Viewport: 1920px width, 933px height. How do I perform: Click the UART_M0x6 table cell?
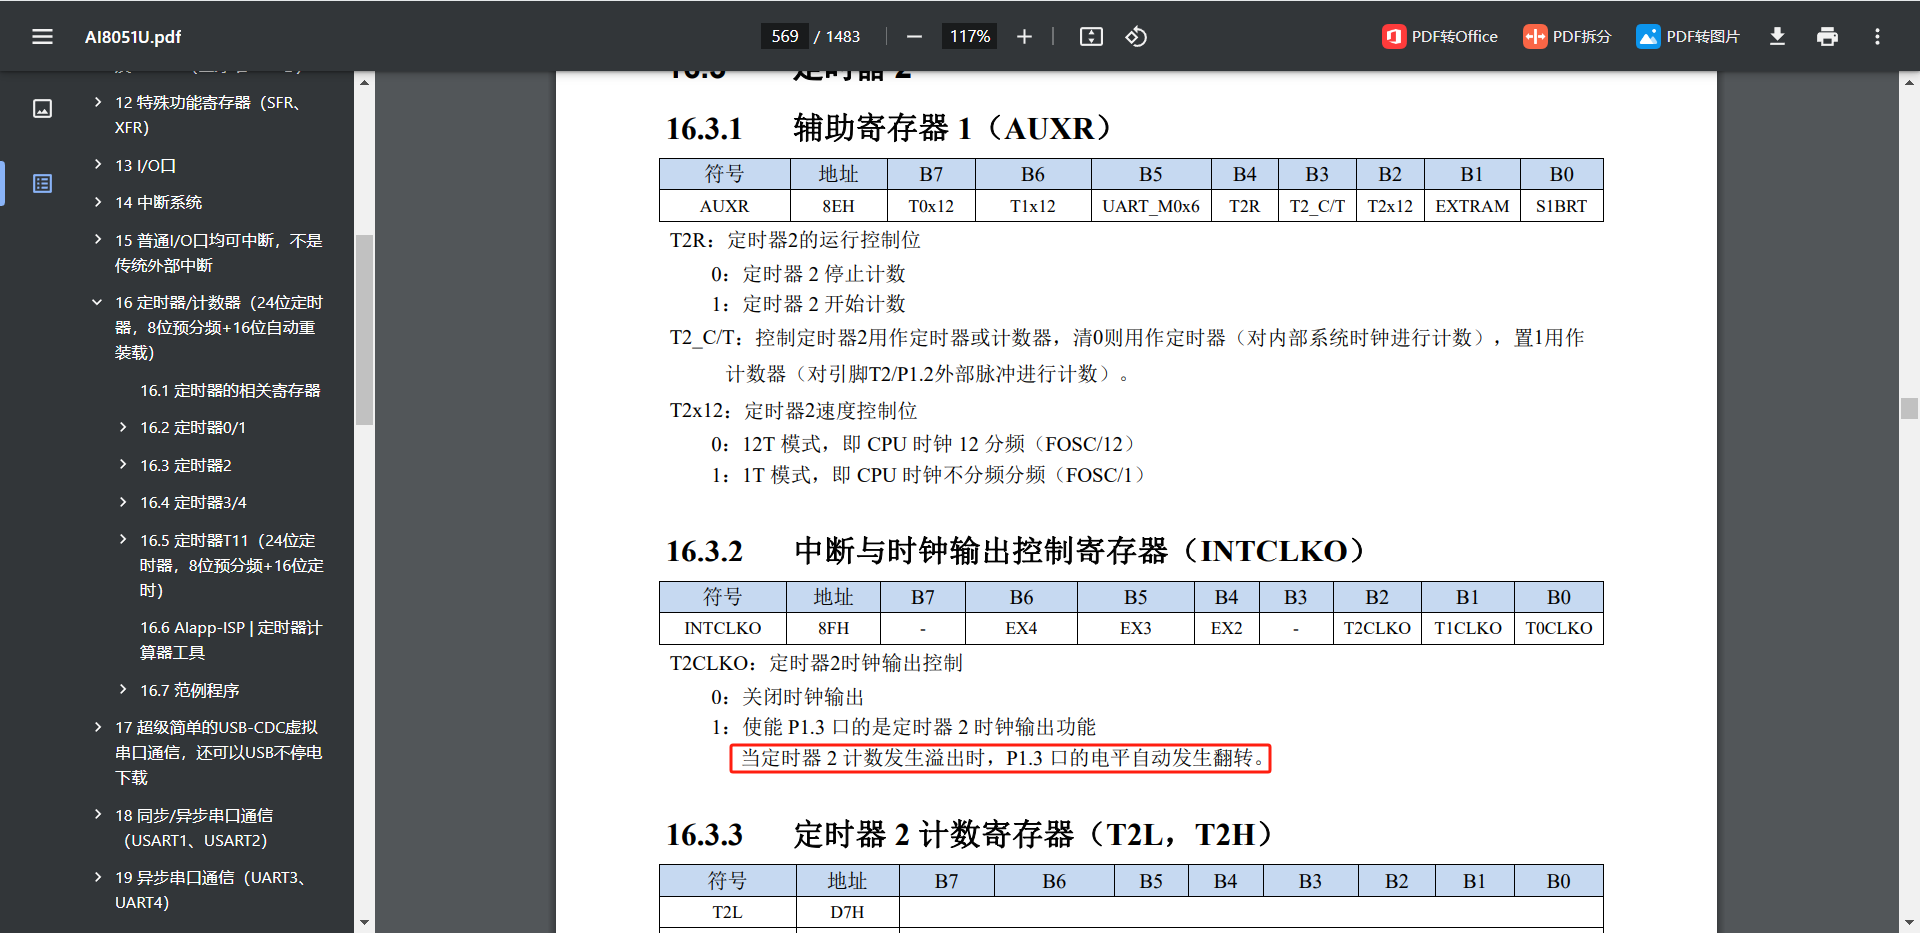[1150, 206]
